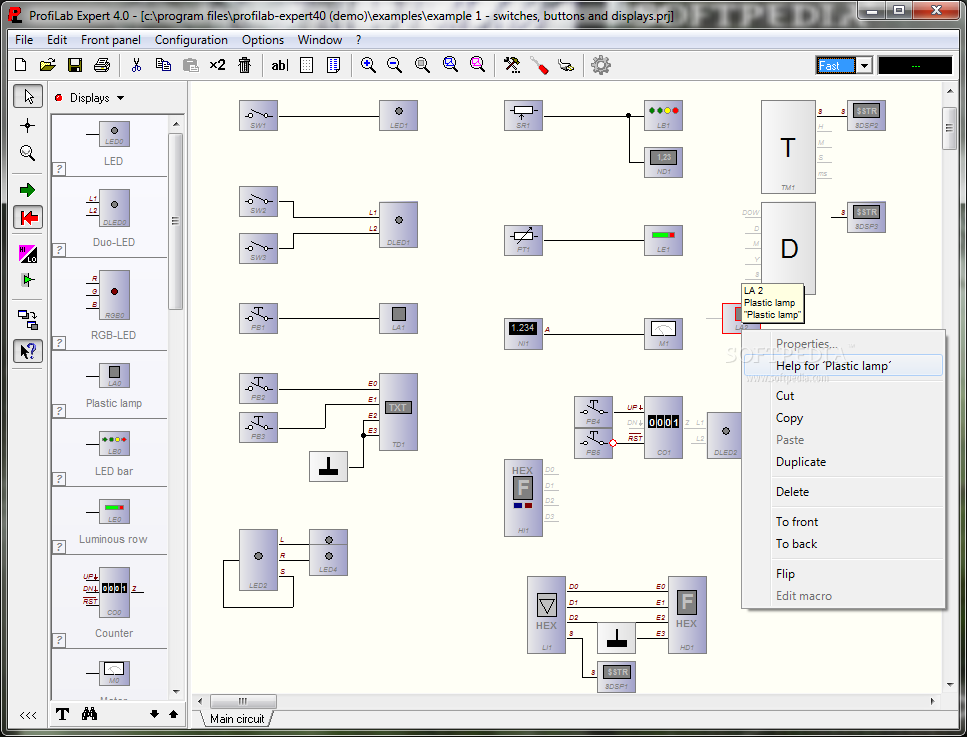
Task: Click the gear settings icon
Action: (x=601, y=65)
